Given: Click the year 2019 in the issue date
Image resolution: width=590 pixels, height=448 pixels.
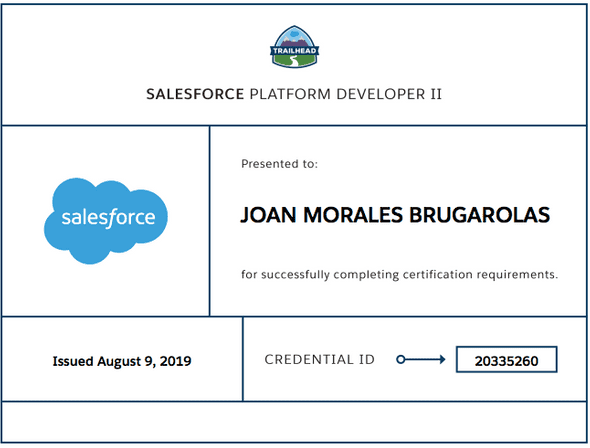Looking at the screenshot, I should (175, 361).
